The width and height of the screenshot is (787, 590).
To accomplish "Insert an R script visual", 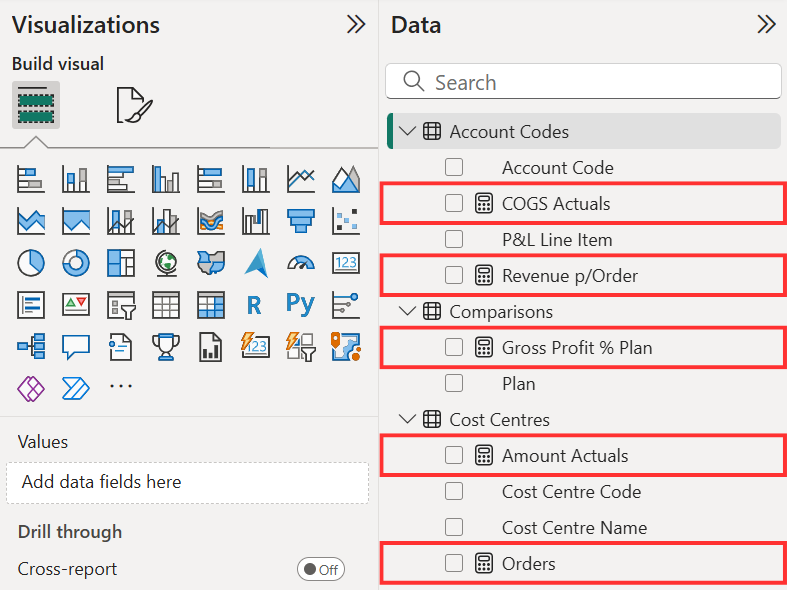I will (255, 304).
